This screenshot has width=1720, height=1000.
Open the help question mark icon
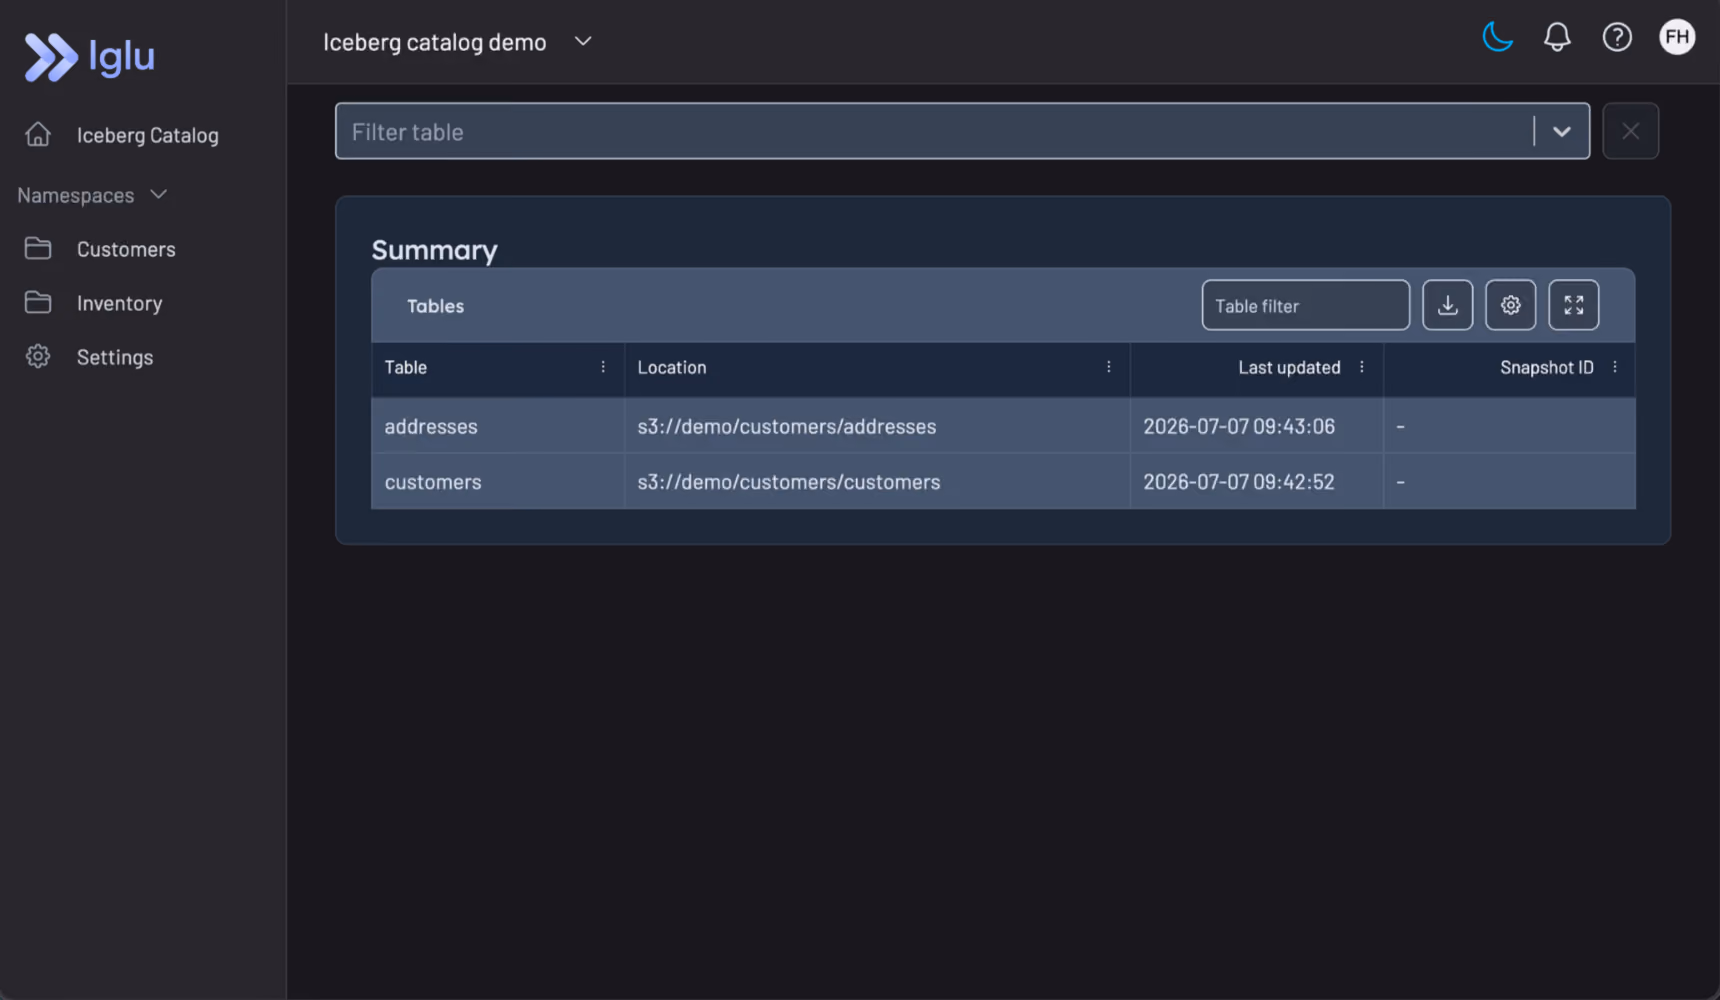click(1617, 37)
